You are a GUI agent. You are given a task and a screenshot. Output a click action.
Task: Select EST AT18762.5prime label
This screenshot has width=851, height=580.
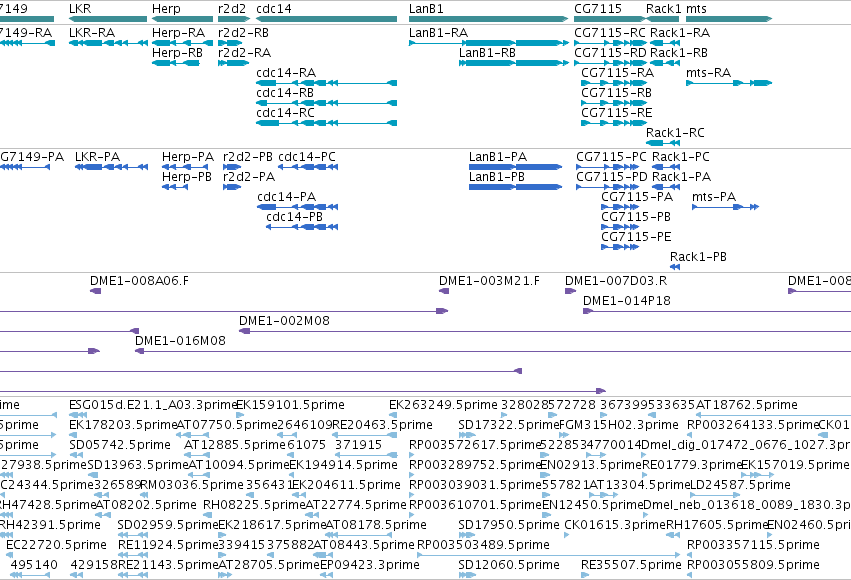click(x=747, y=405)
